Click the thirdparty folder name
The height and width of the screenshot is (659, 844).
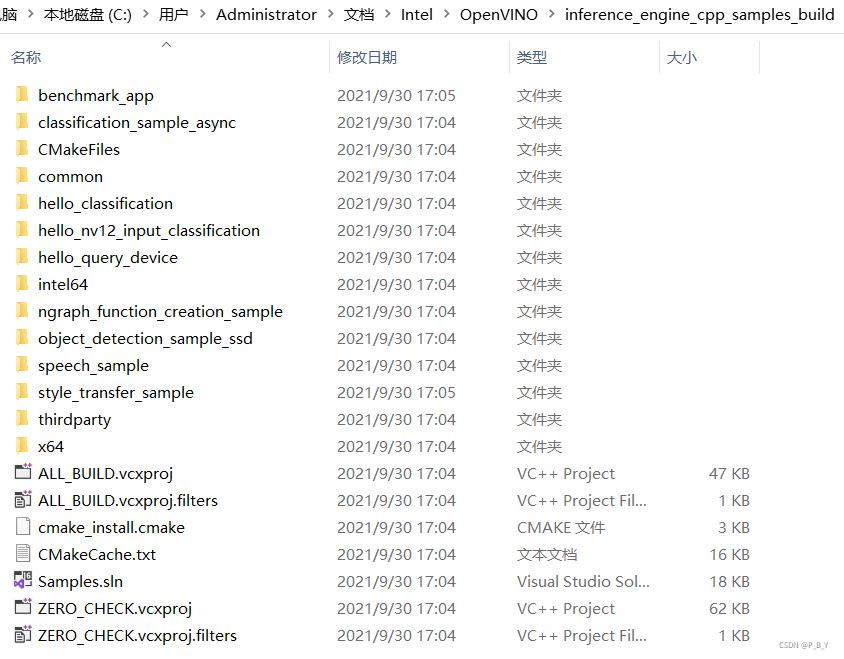tap(75, 419)
